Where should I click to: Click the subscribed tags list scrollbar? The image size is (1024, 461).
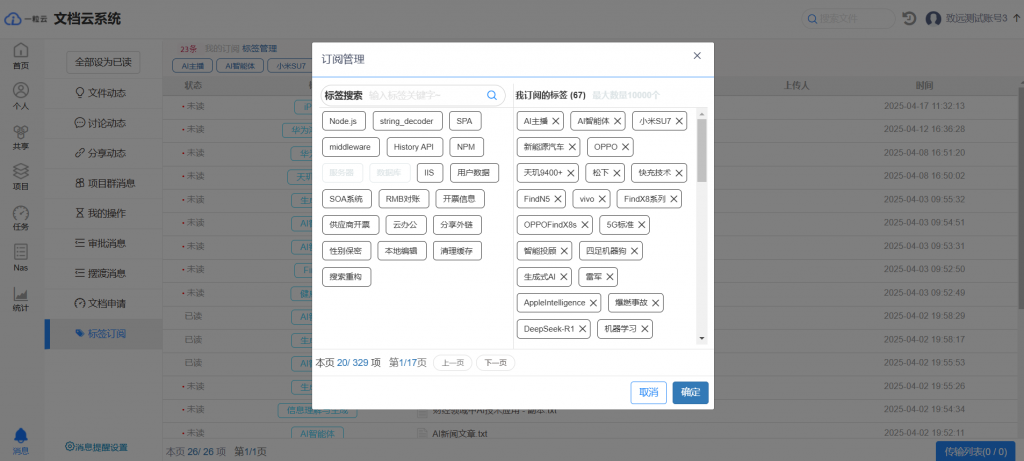coord(702,150)
